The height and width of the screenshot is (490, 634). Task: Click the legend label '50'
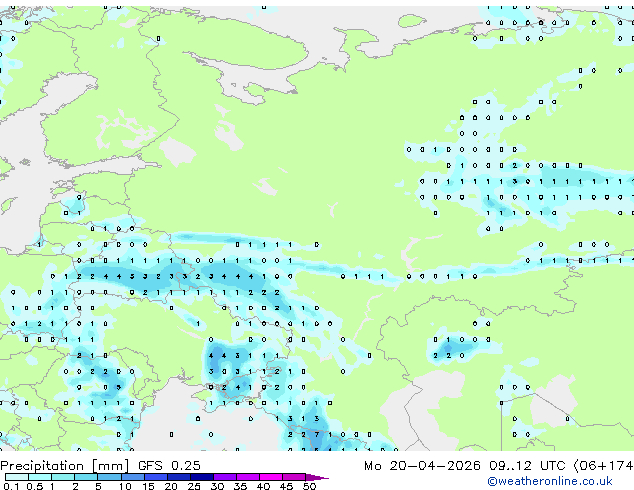pos(309,486)
